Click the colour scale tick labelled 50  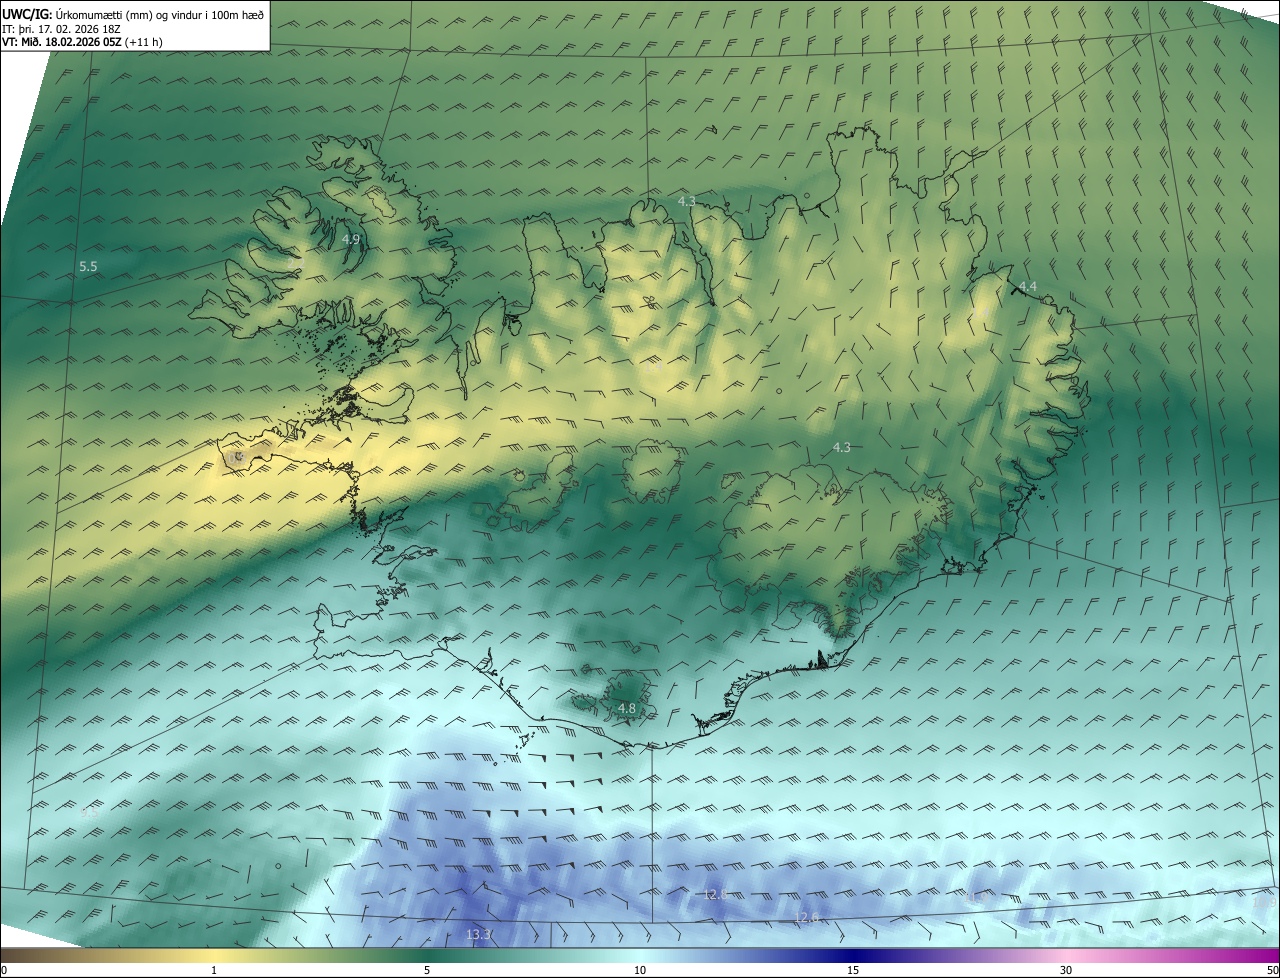[x=1272, y=970]
